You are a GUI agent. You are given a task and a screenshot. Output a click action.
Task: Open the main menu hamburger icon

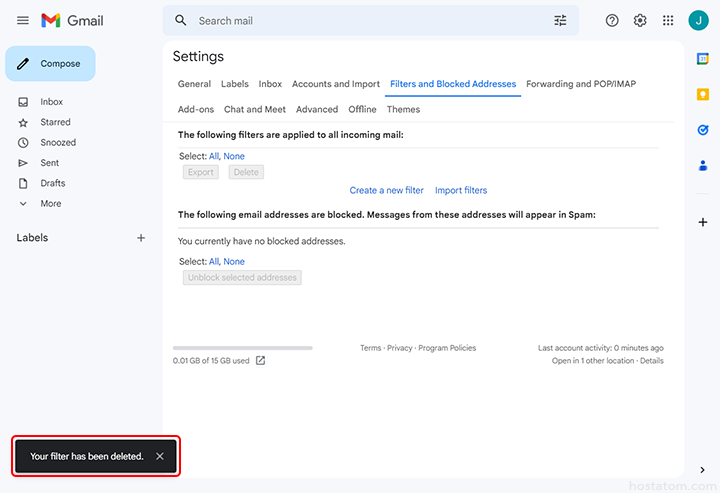tap(23, 21)
